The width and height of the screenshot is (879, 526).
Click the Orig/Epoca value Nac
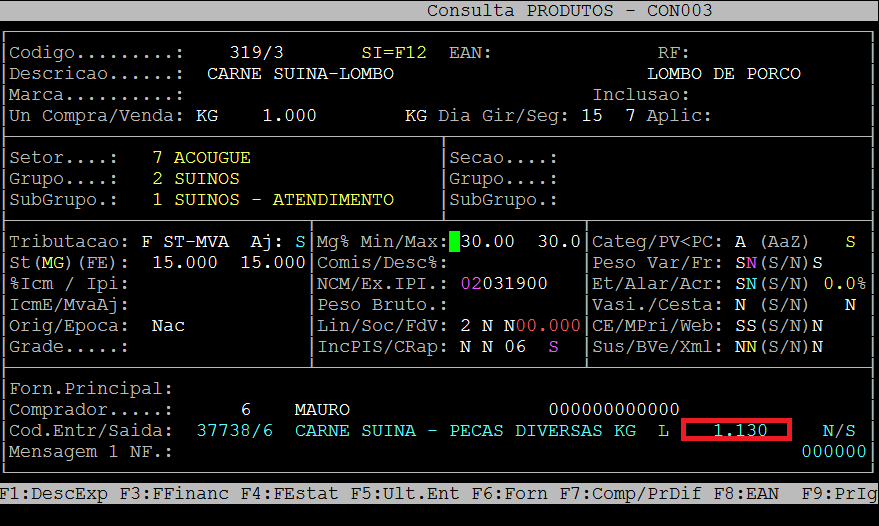pyautogui.click(x=168, y=326)
